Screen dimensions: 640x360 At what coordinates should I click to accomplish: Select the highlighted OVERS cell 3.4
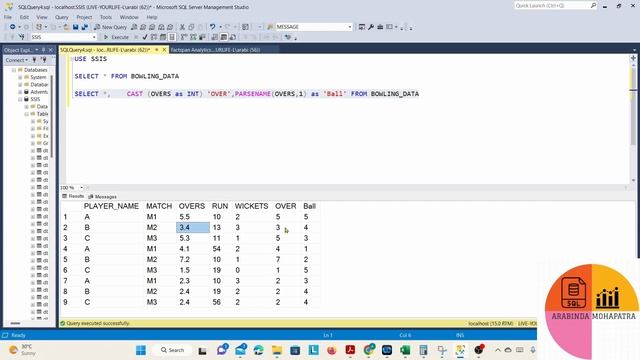[x=193, y=227]
